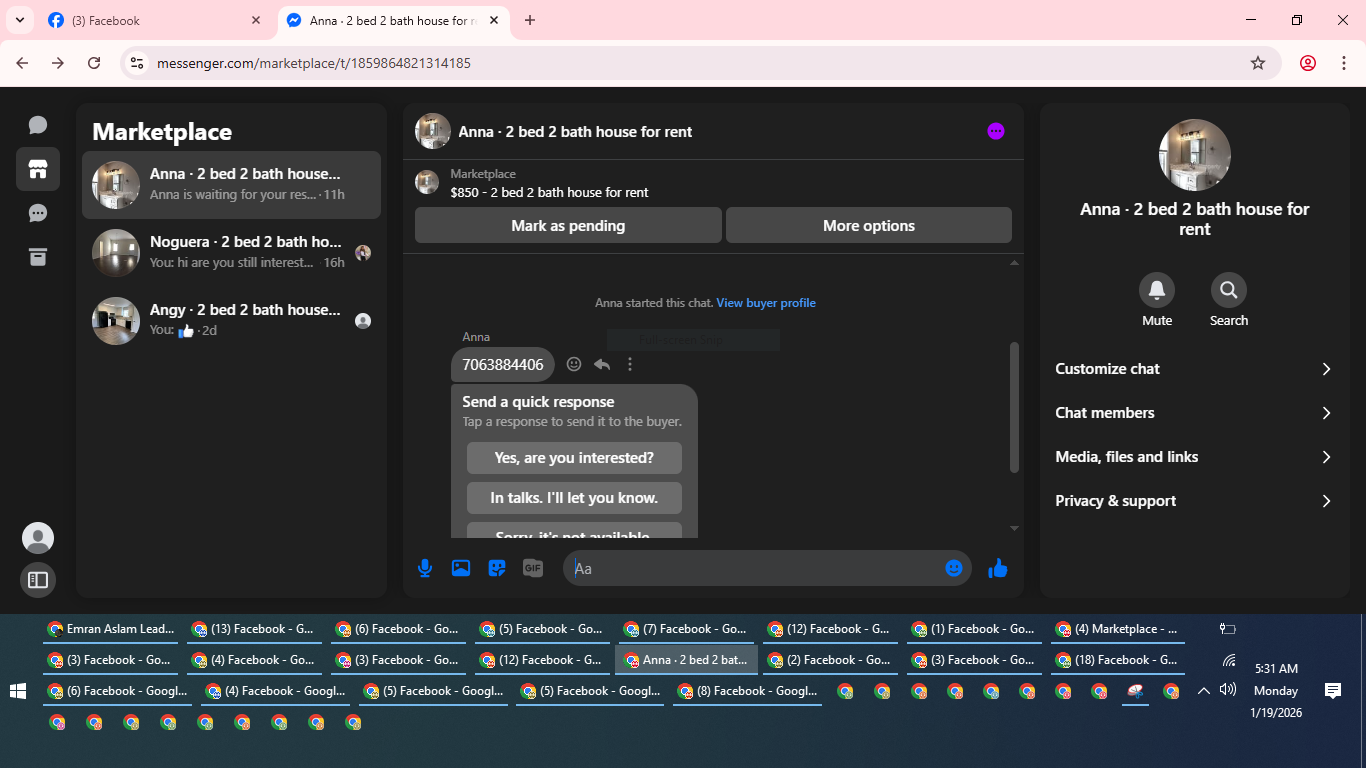Switch to (4) Marketplace taskbar window
The width and height of the screenshot is (1366, 768).
(1119, 629)
